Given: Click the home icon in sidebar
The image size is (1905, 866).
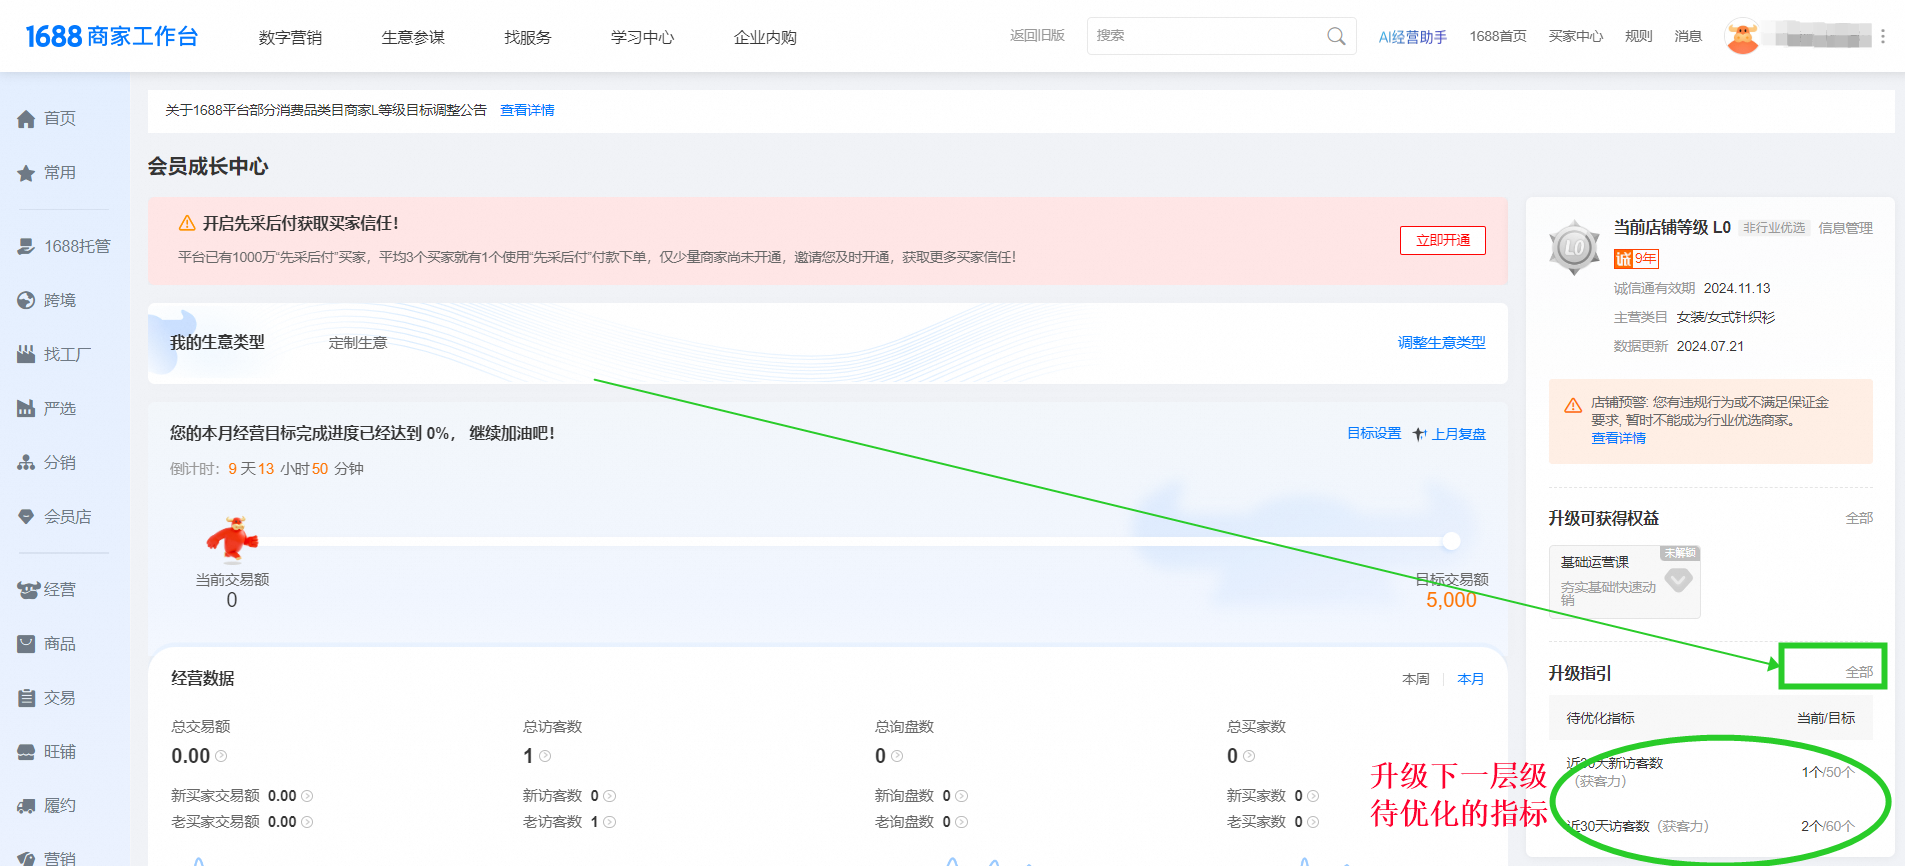Looking at the screenshot, I should (26, 119).
